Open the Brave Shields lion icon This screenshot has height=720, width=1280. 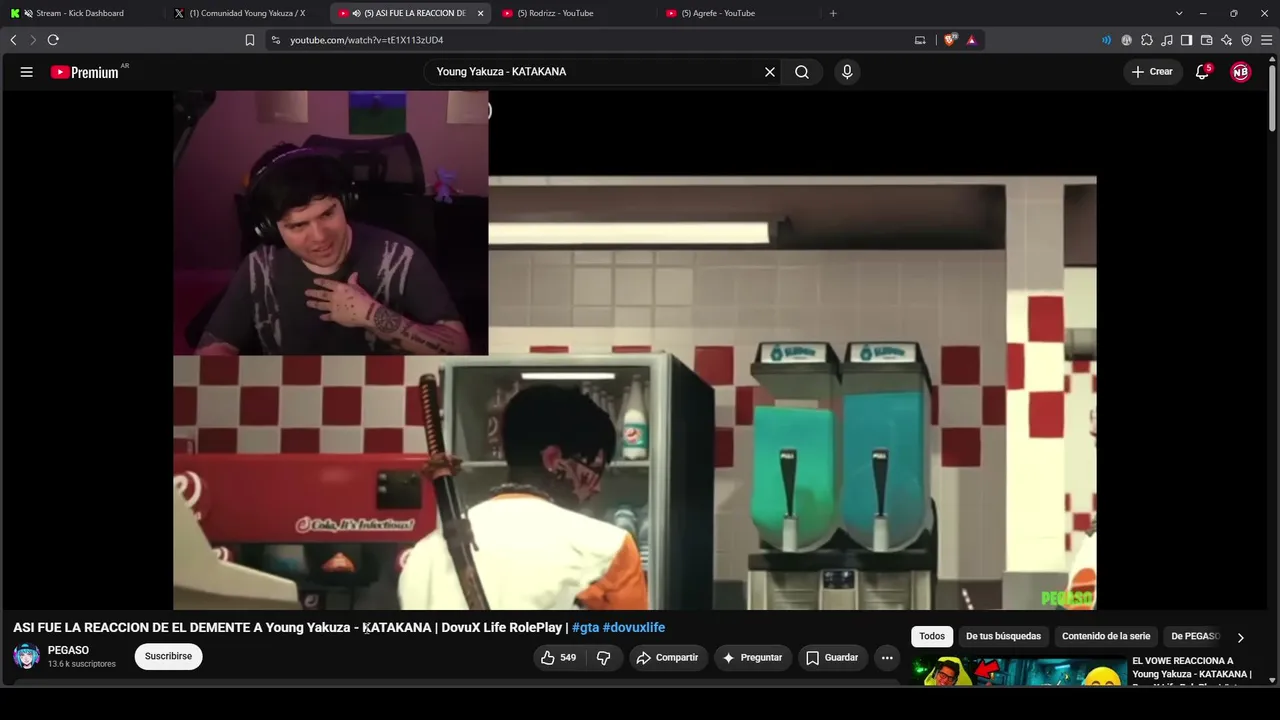point(950,40)
